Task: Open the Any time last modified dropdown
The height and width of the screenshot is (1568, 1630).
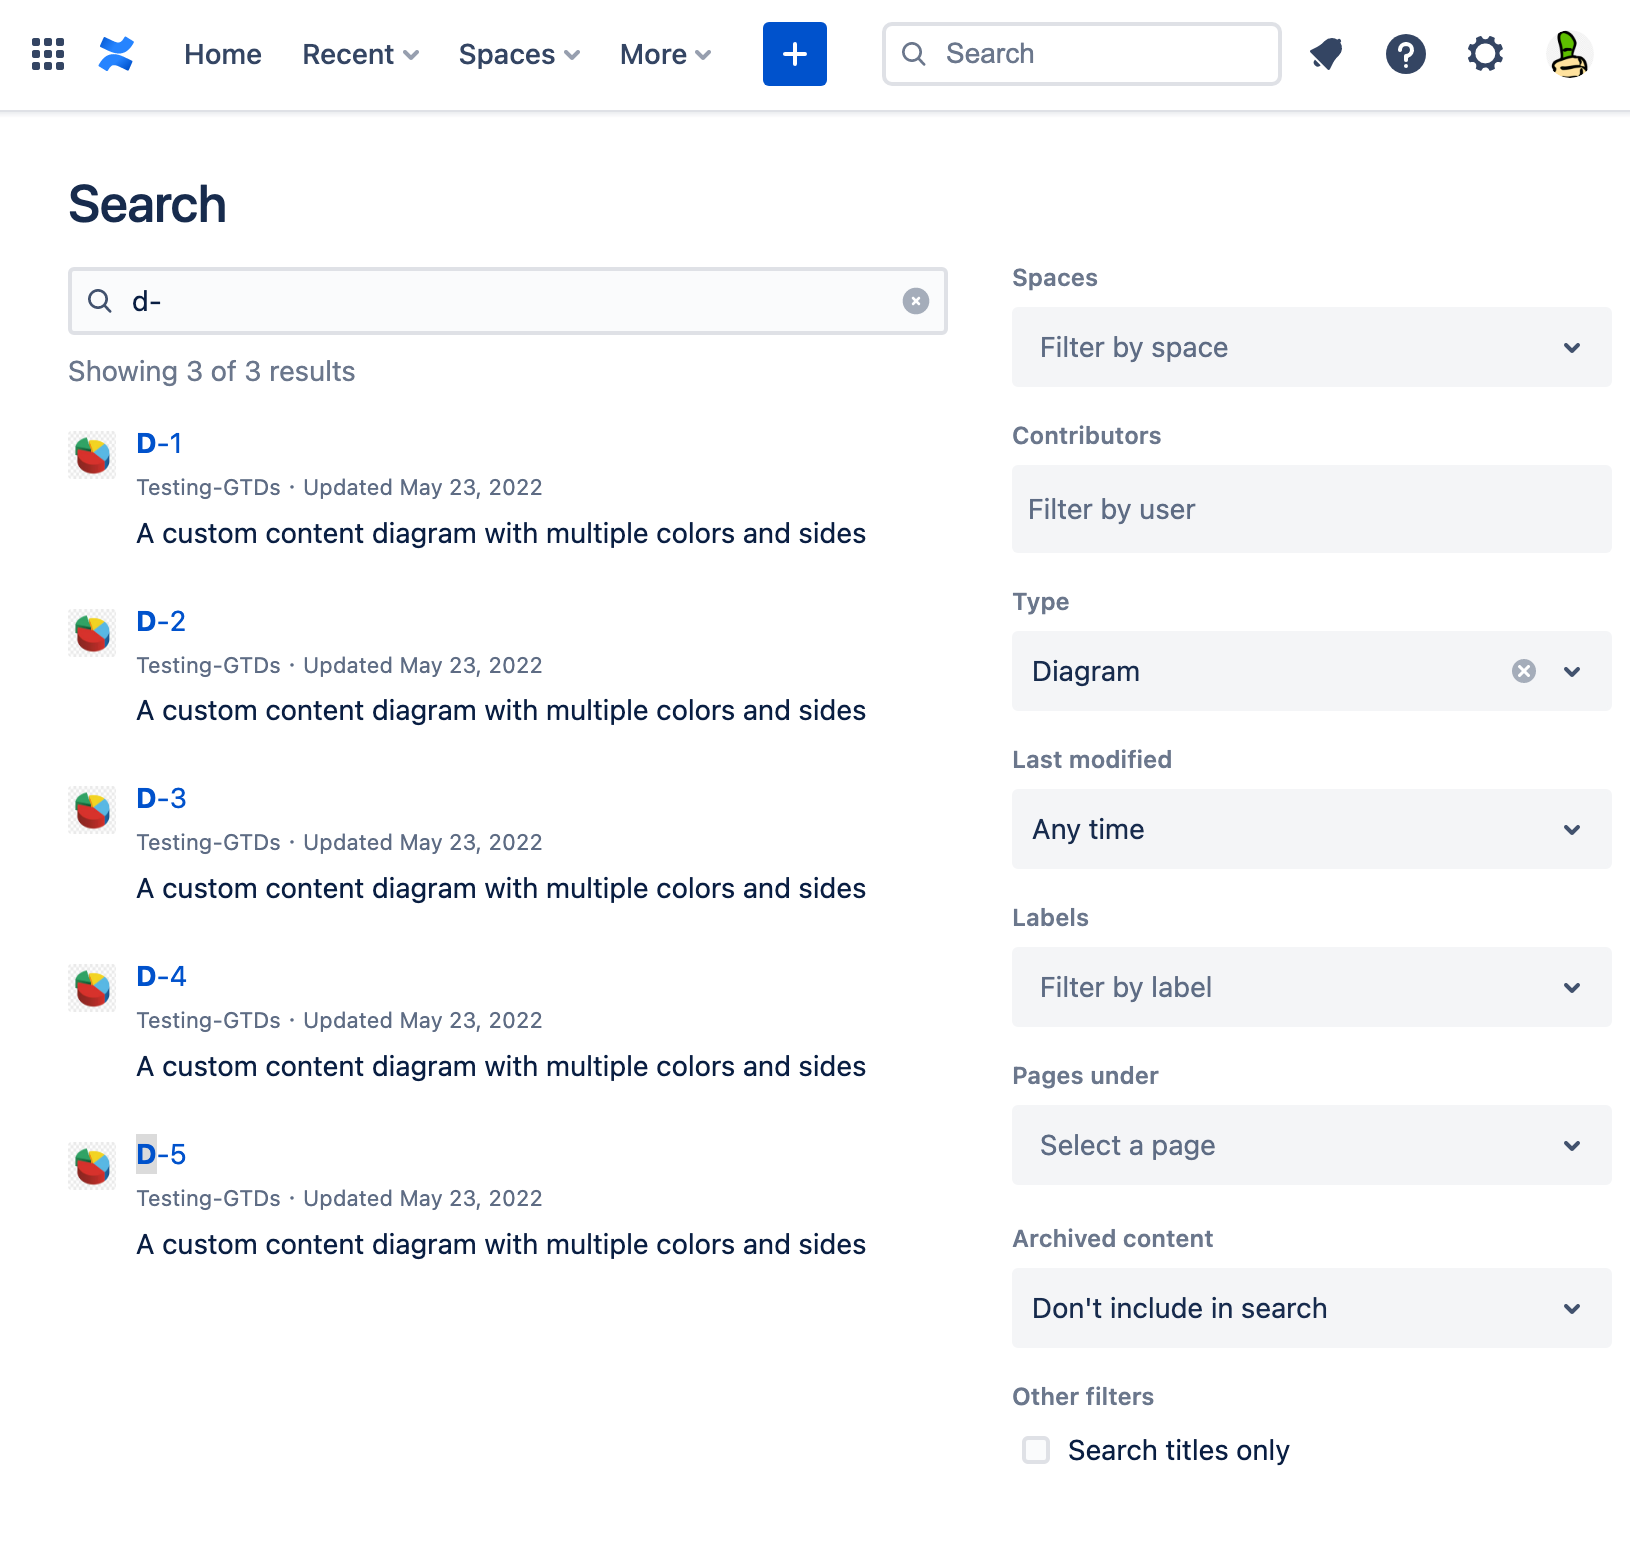Action: coord(1310,829)
